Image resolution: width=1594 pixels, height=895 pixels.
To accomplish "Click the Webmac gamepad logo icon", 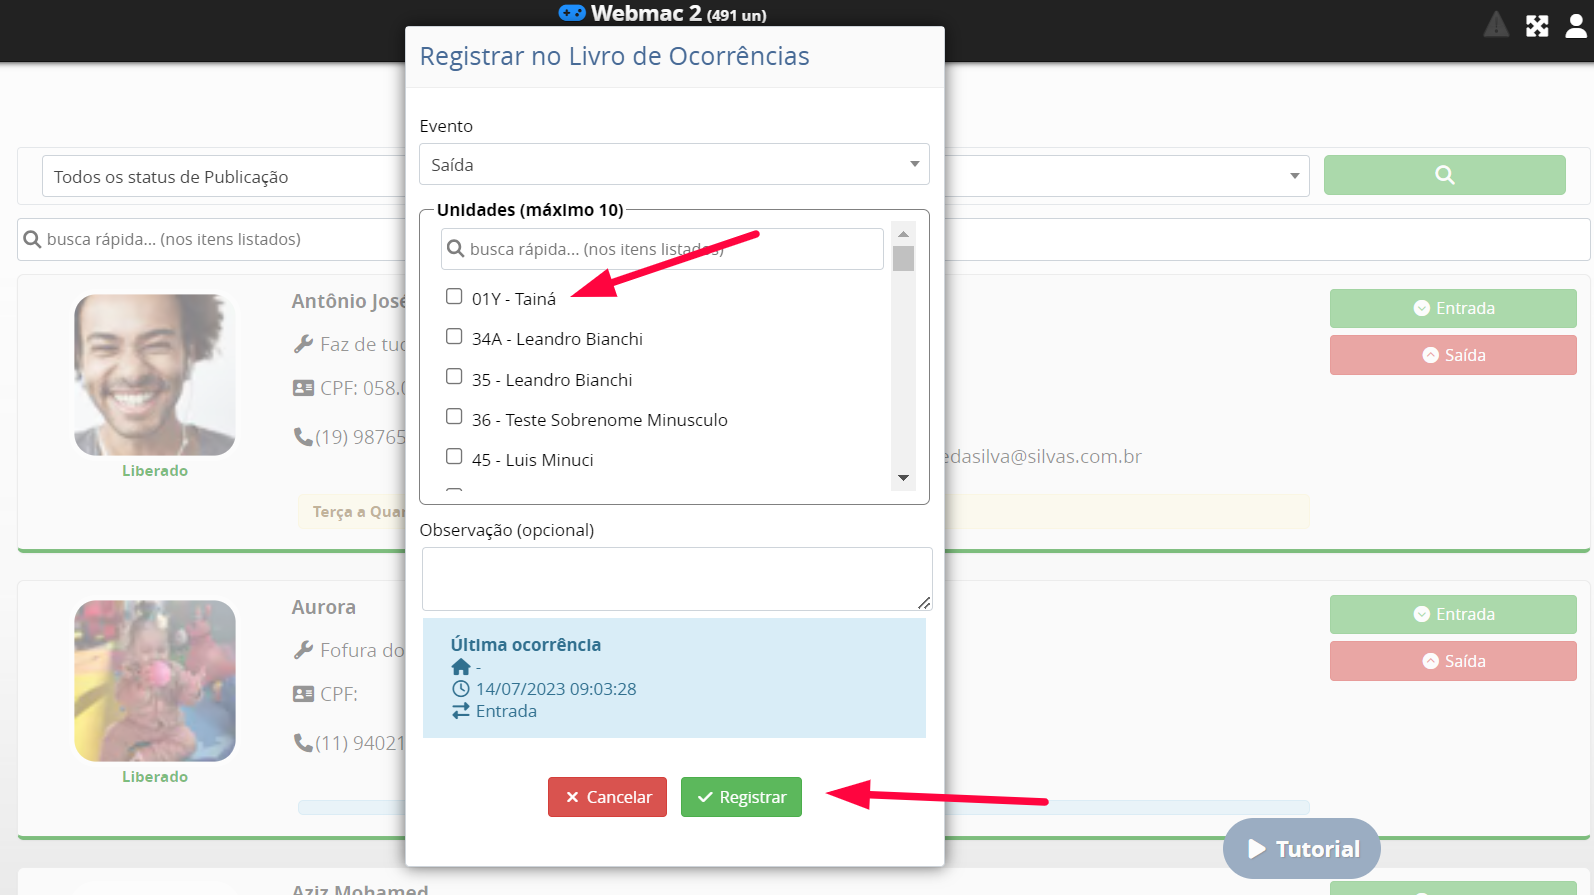I will point(572,13).
